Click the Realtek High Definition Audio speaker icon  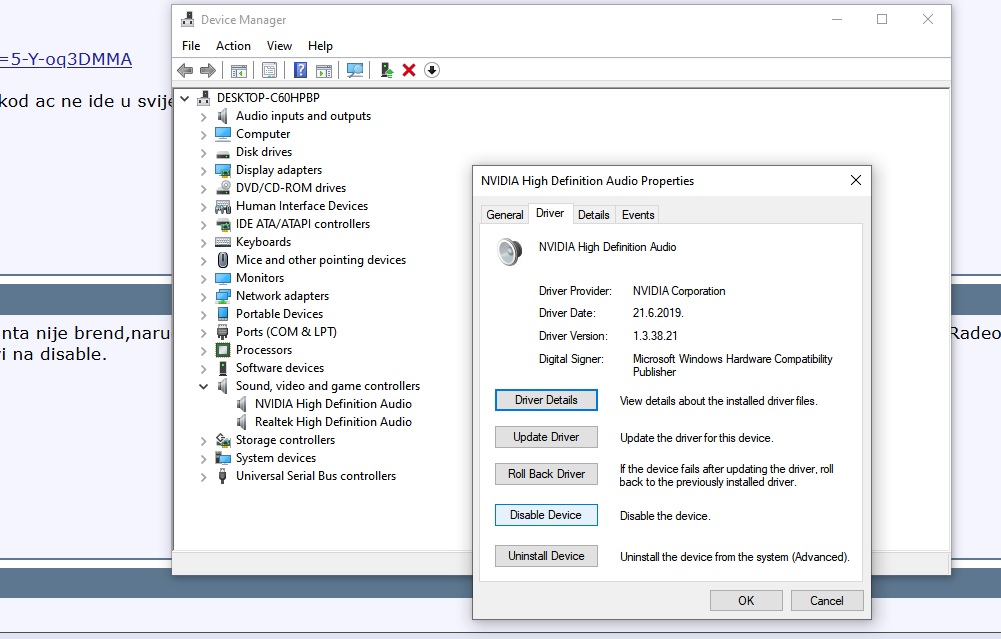coord(242,422)
